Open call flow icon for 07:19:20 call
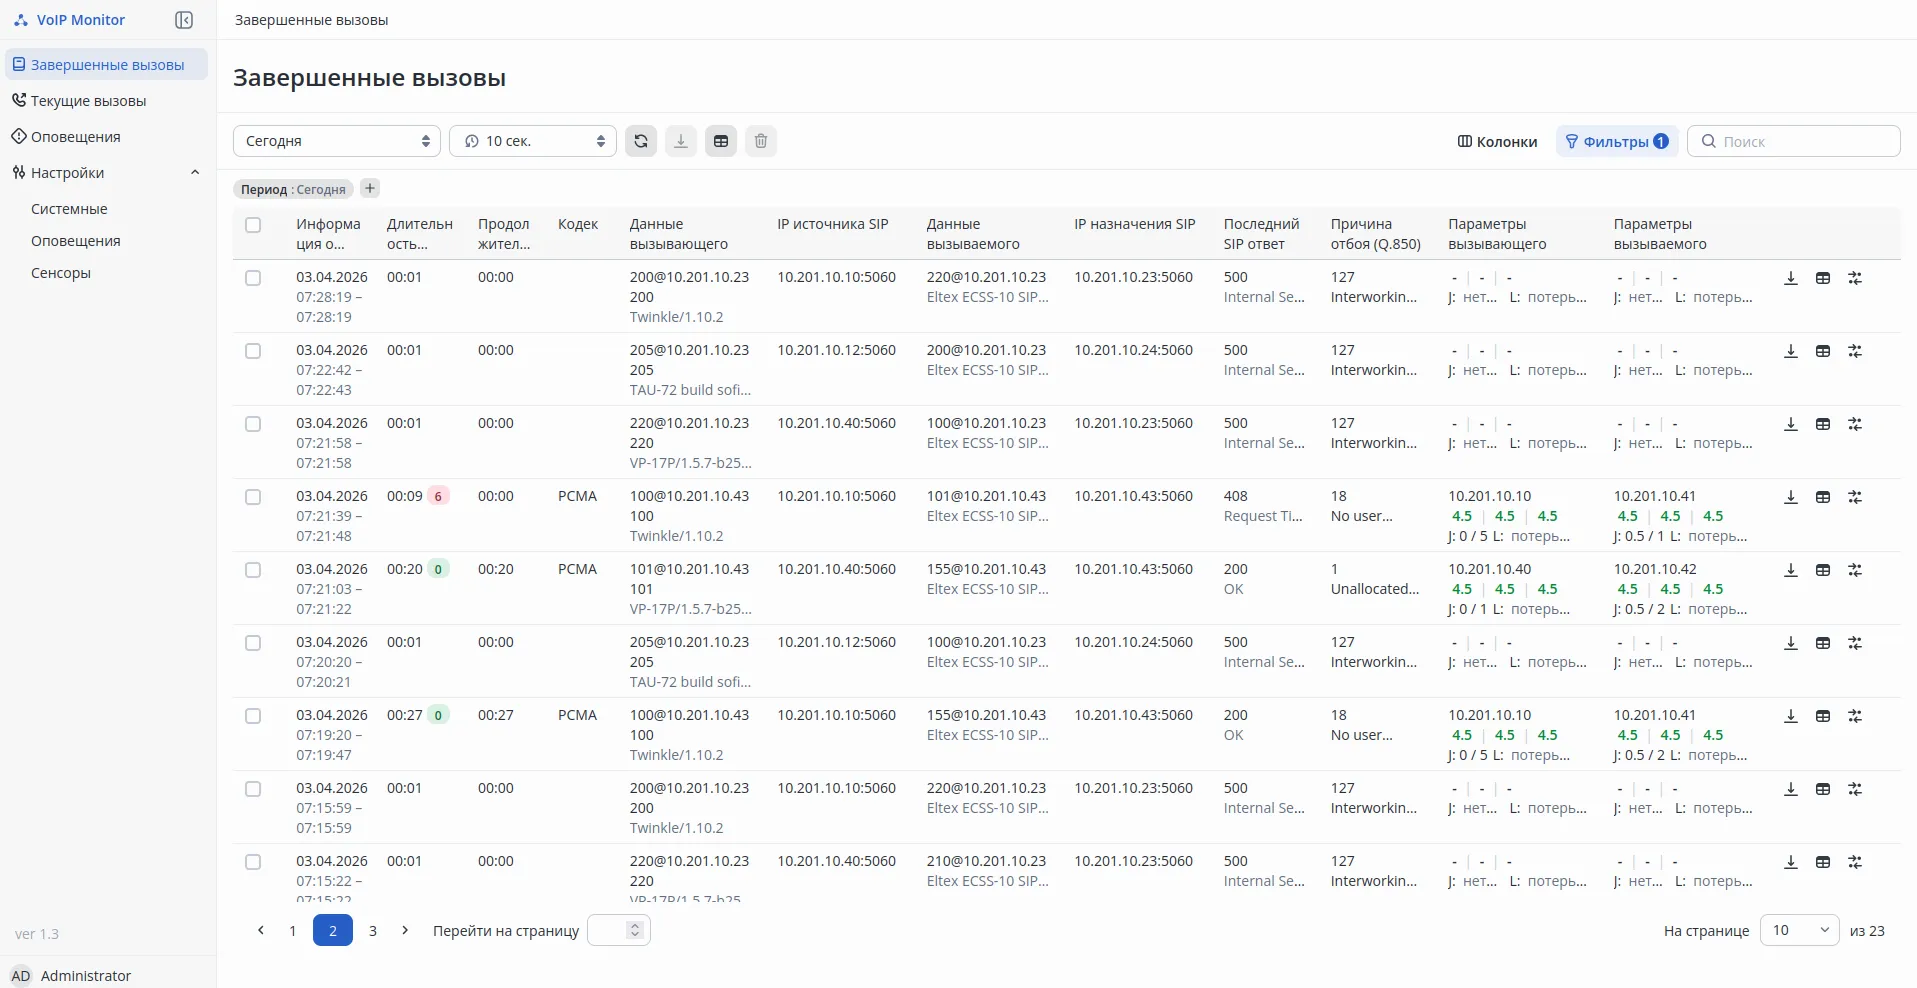 [1855, 716]
